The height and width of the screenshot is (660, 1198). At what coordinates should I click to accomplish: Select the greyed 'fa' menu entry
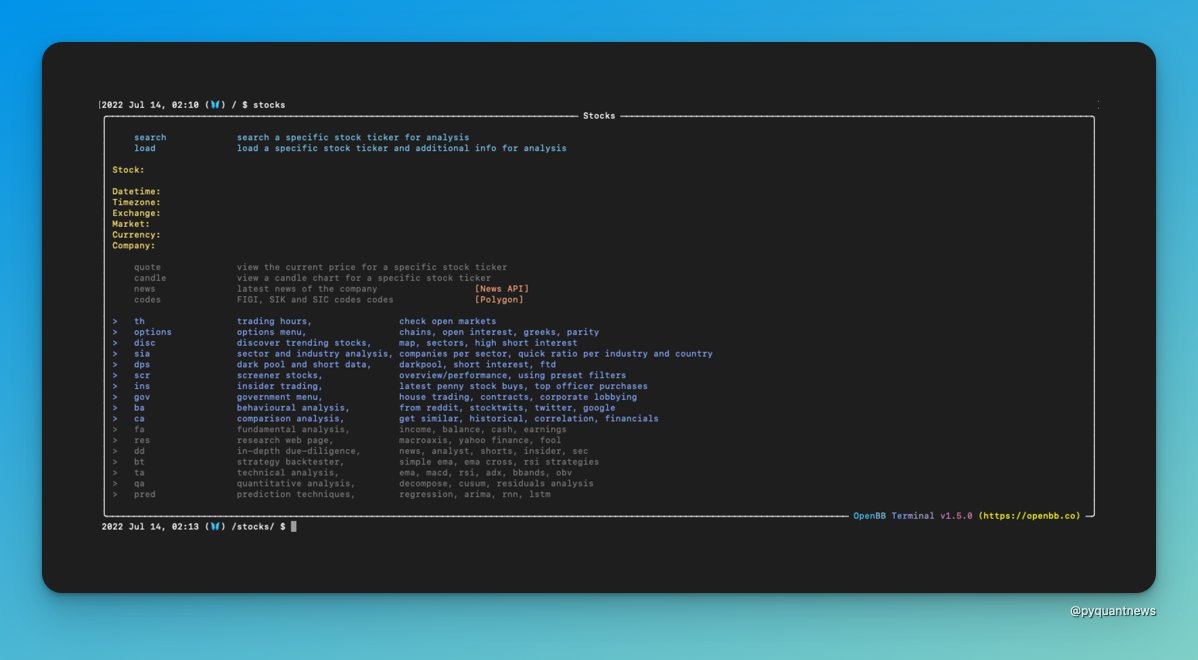click(x=139, y=429)
